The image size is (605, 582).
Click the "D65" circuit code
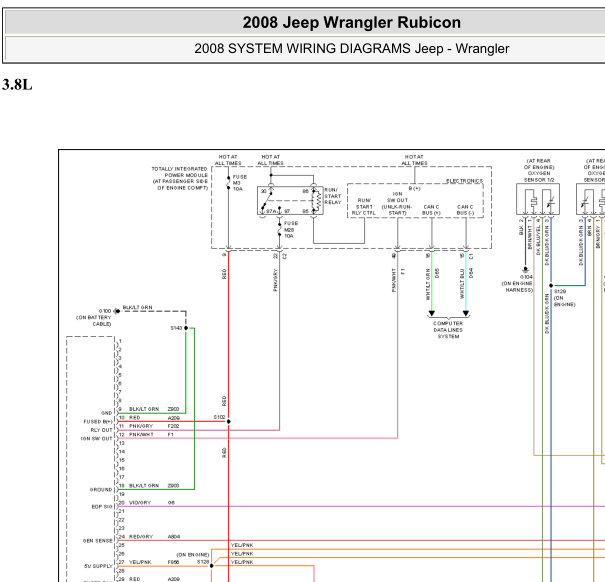(437, 273)
